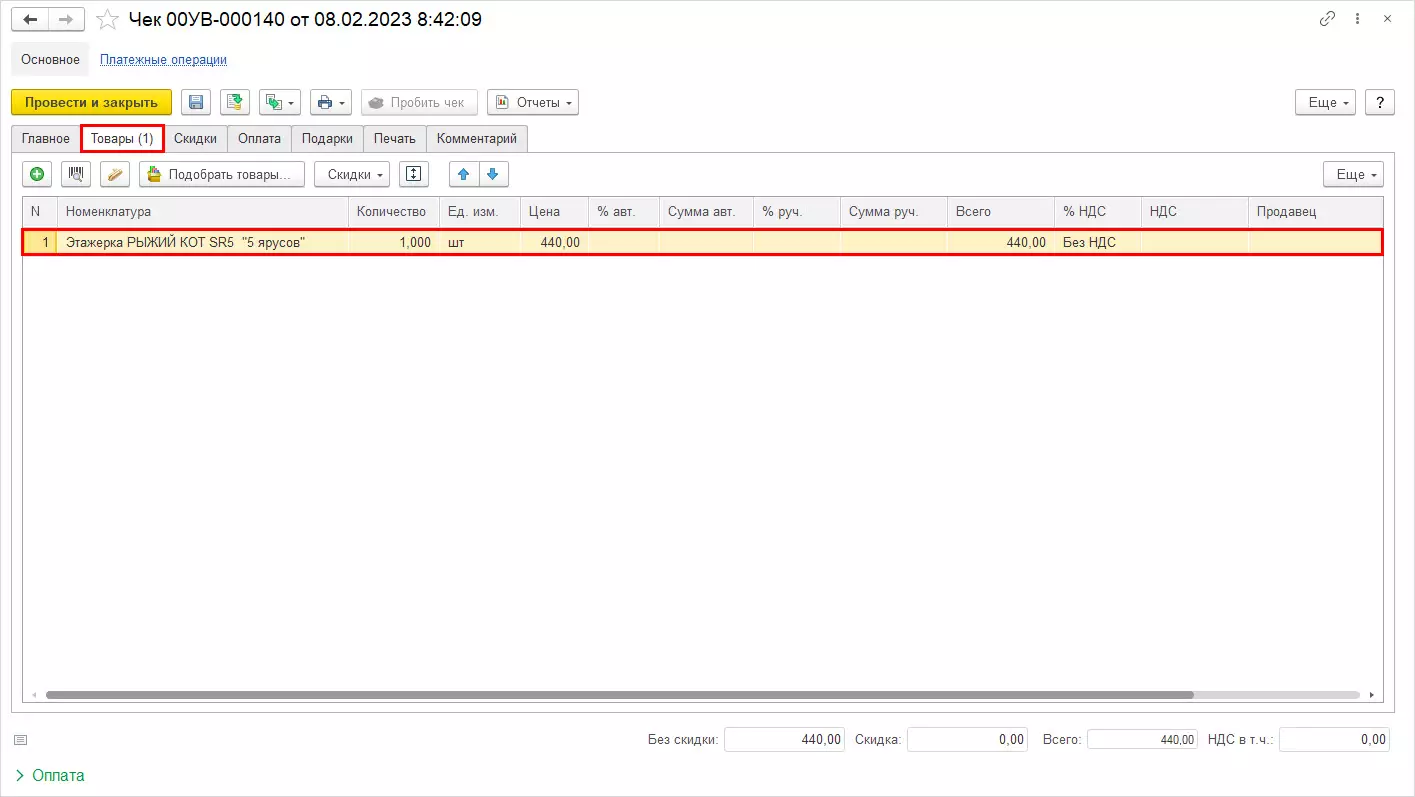Image resolution: width=1415 pixels, height=797 pixels.
Task: Select the Товары (1) tab
Action: pos(122,139)
